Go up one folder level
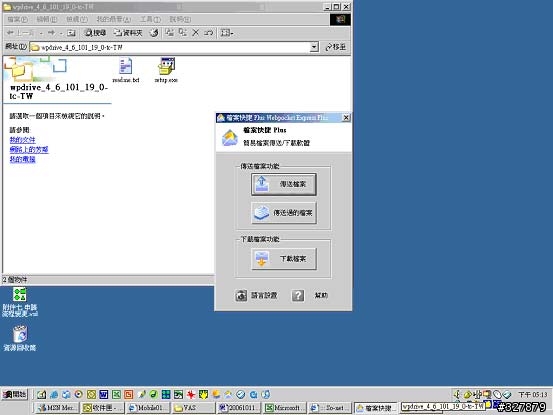553x415 pixels. (x=72, y=33)
